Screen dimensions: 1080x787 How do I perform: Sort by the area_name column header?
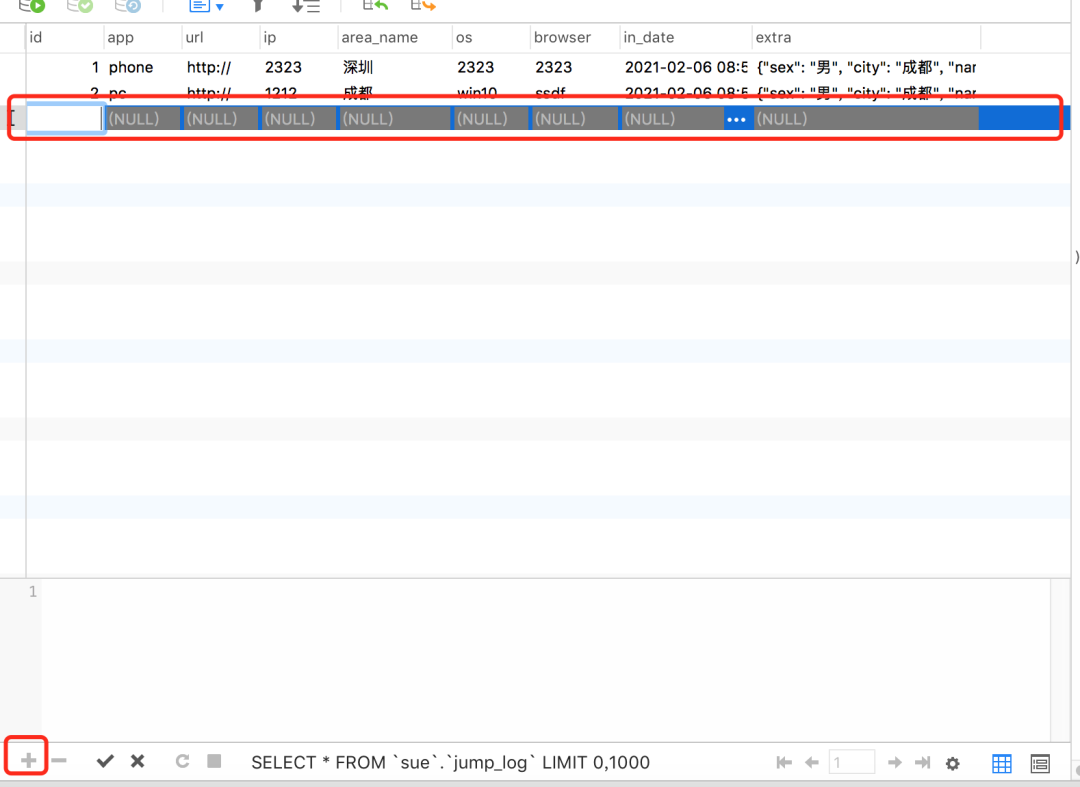(395, 38)
